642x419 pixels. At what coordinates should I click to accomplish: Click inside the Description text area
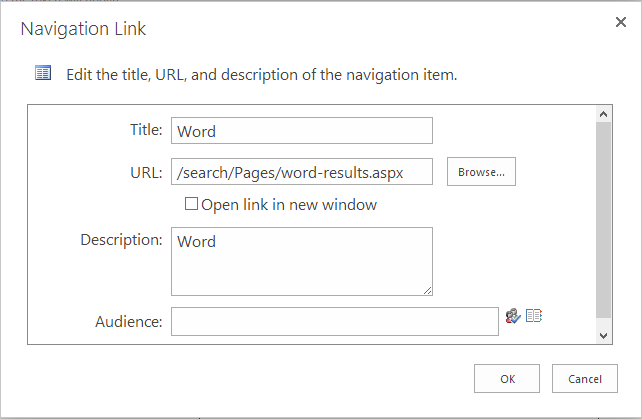pyautogui.click(x=302, y=261)
